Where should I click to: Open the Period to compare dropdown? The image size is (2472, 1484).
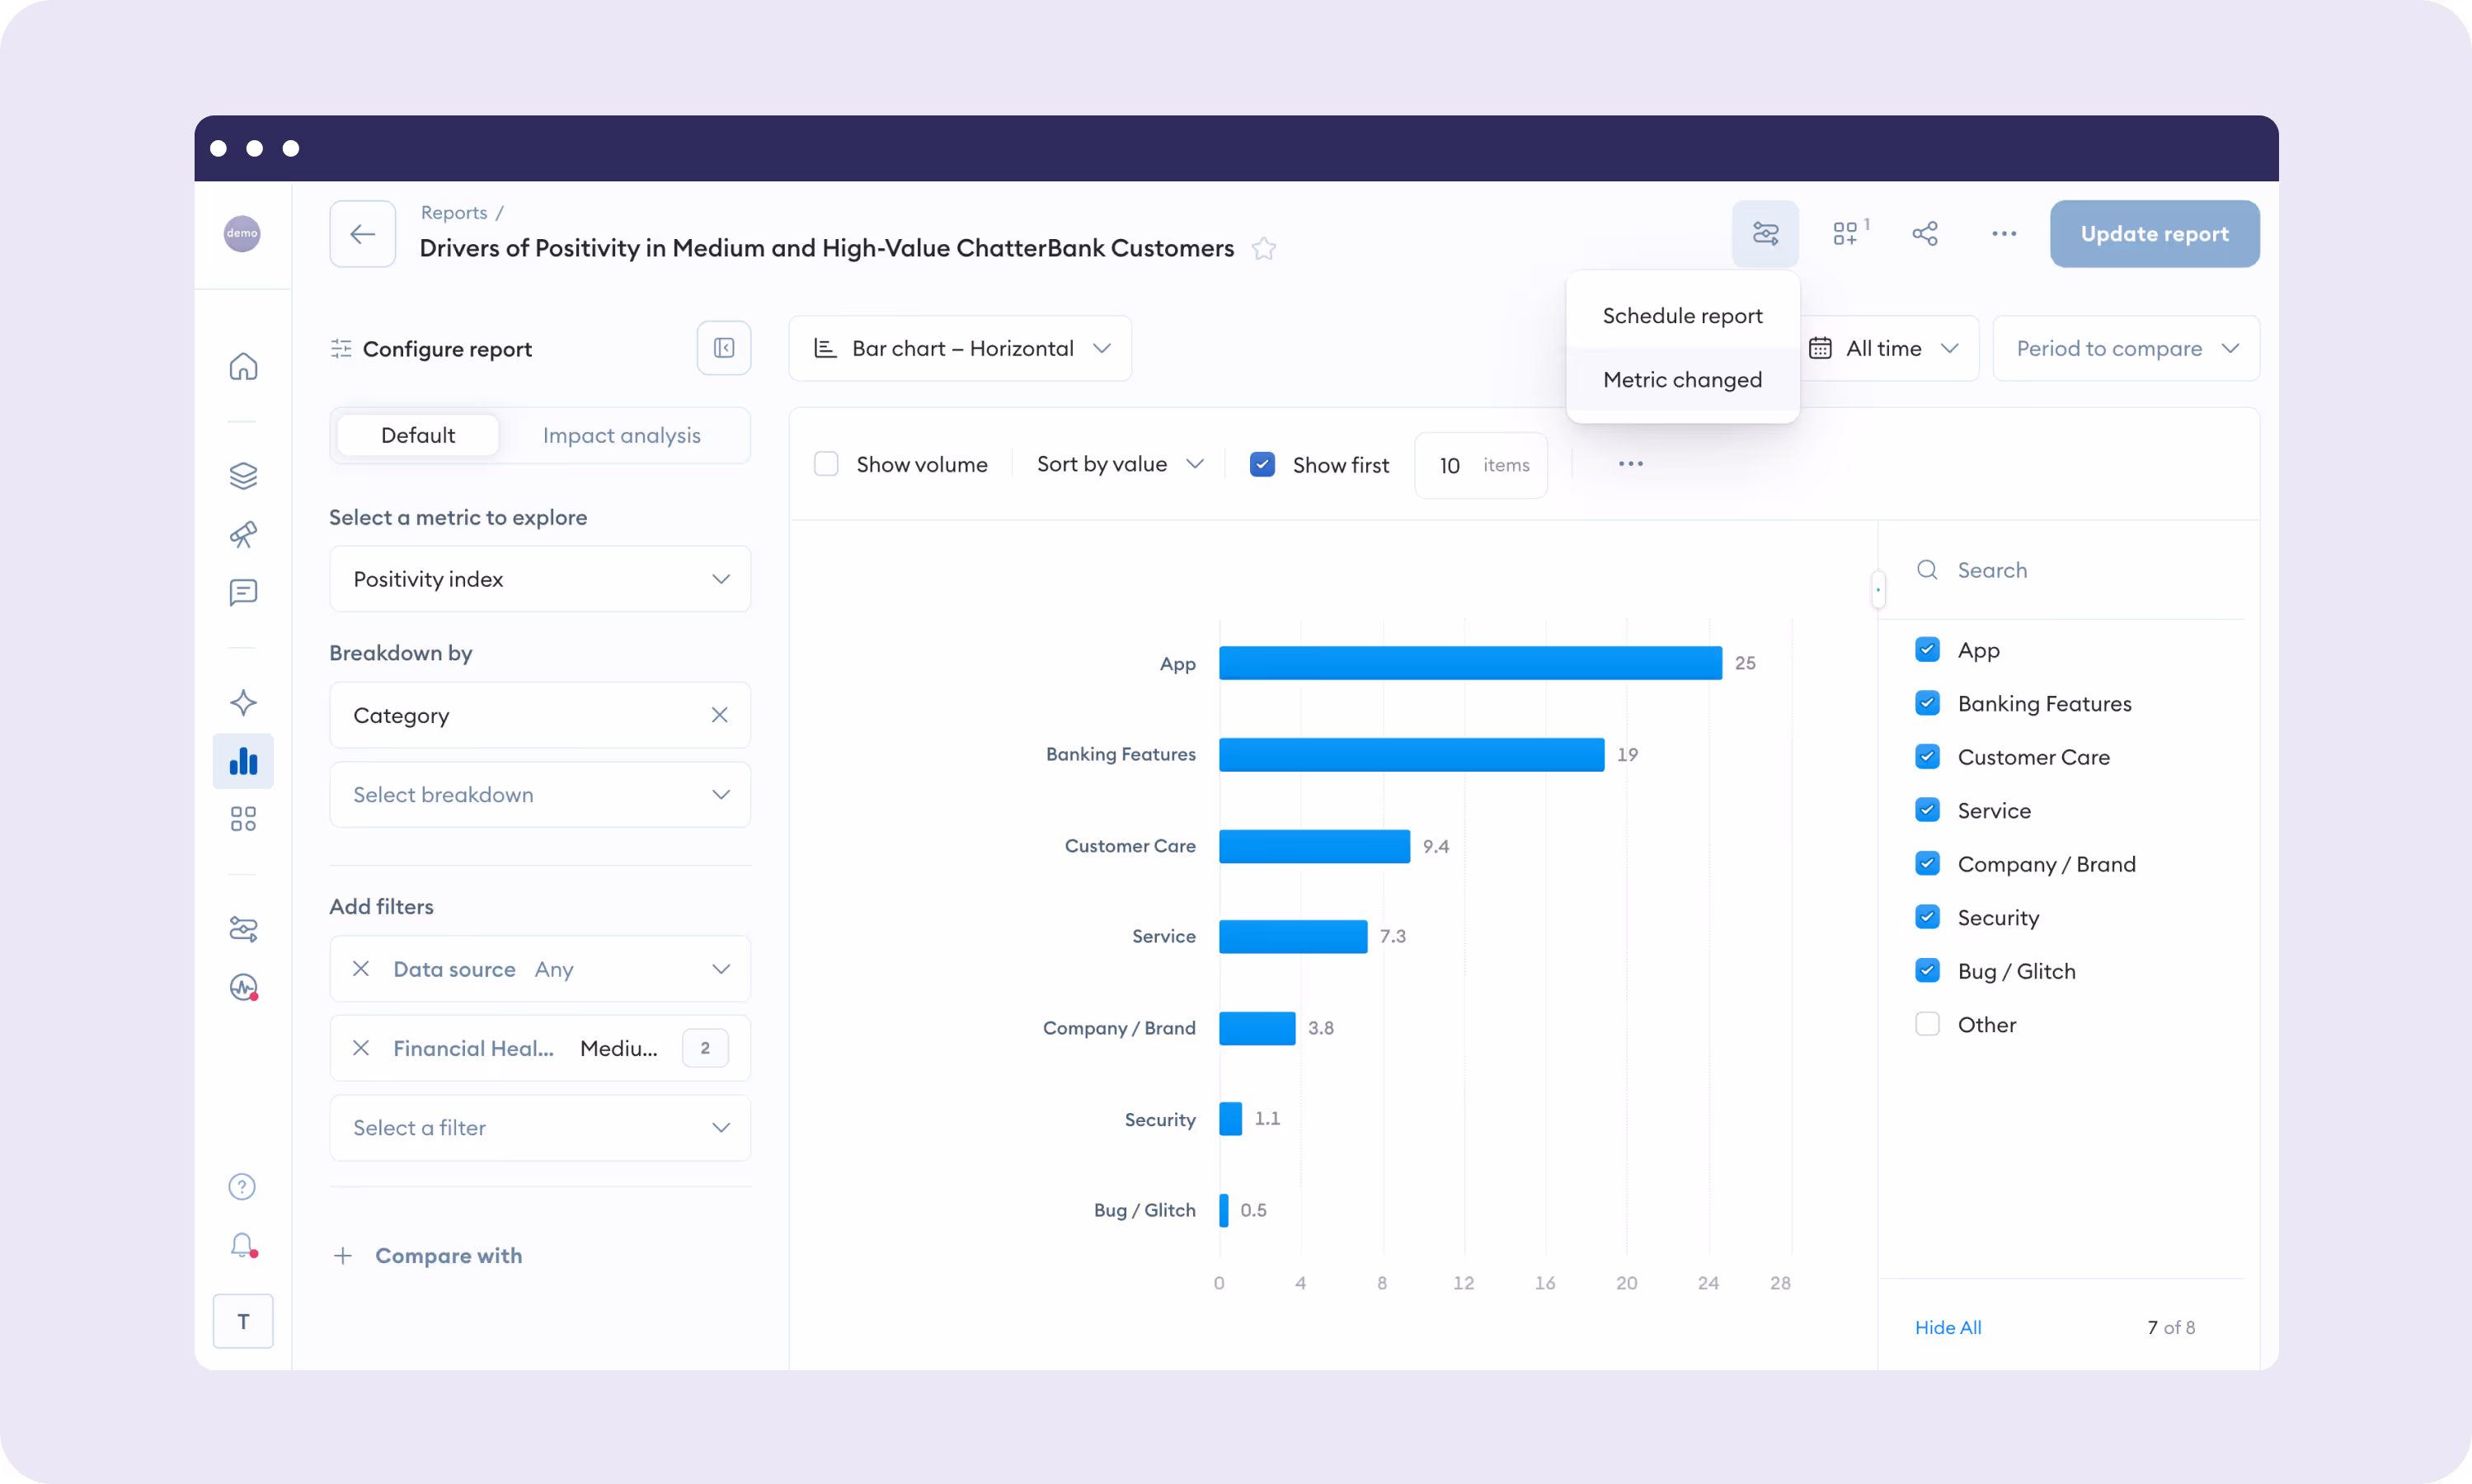click(x=2126, y=348)
